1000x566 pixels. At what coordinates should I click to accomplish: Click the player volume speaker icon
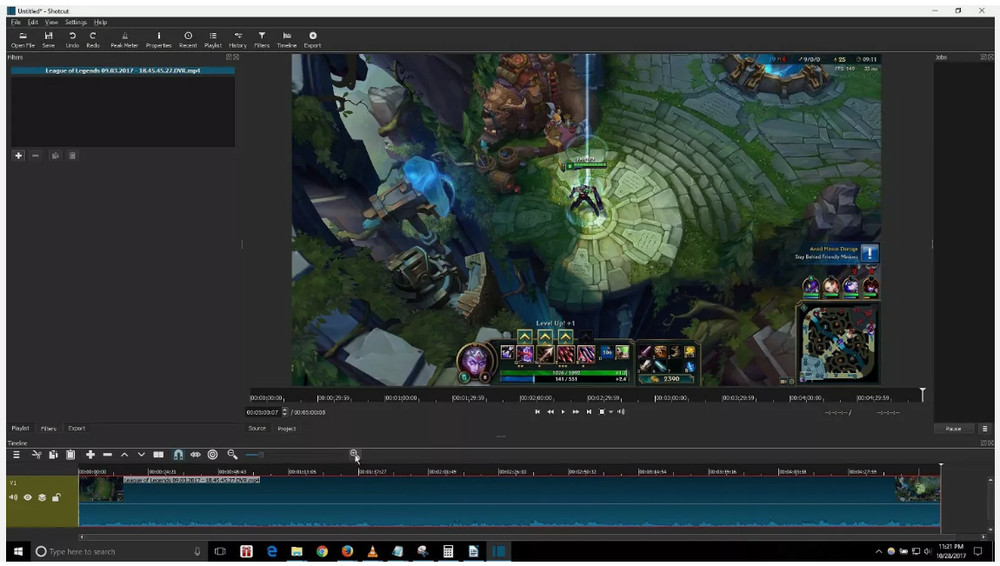pos(621,412)
